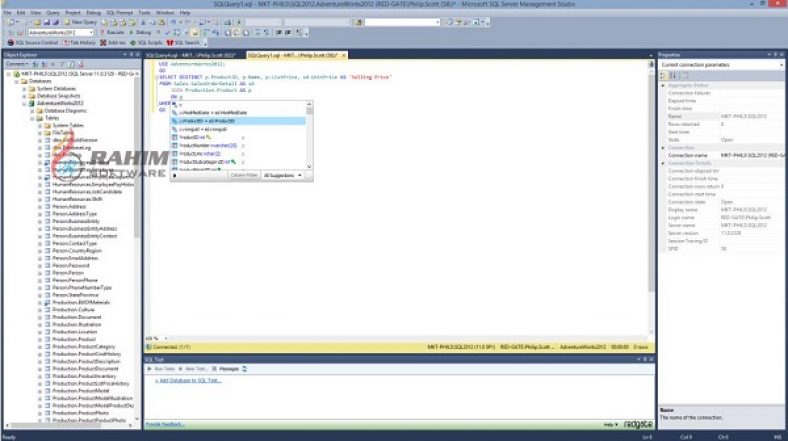788x441 pixels.
Task: Select the Connection name property row
Action: 722,155
